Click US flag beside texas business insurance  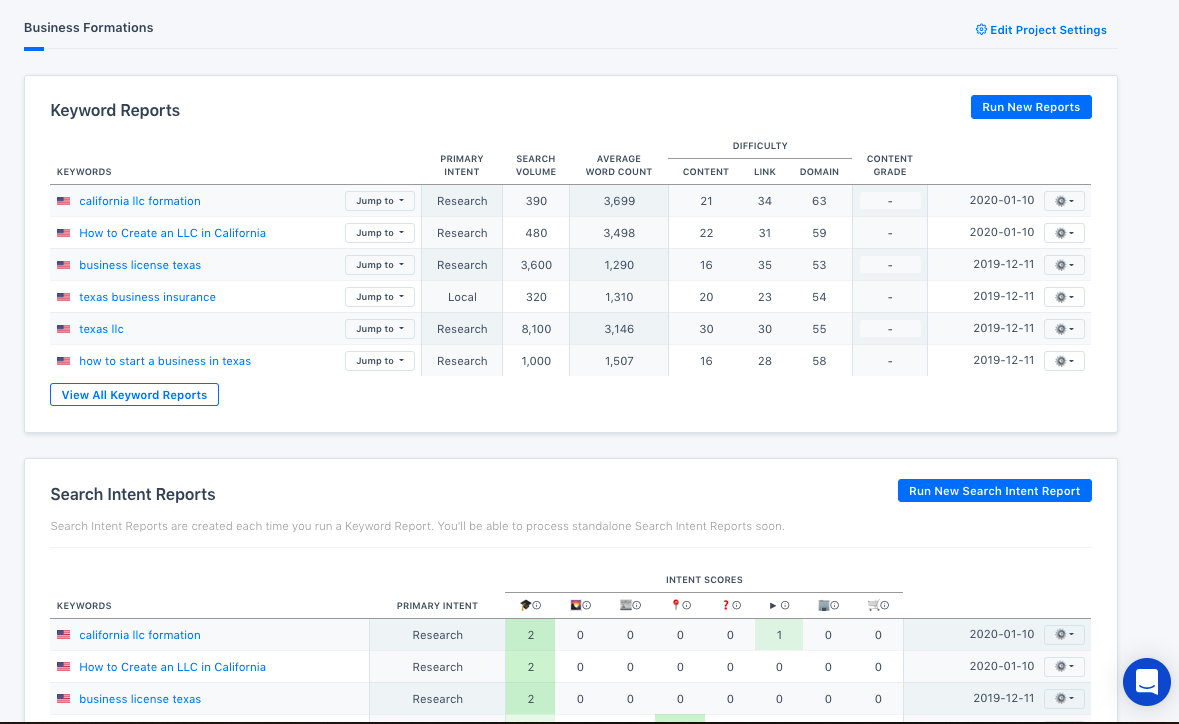coord(64,297)
